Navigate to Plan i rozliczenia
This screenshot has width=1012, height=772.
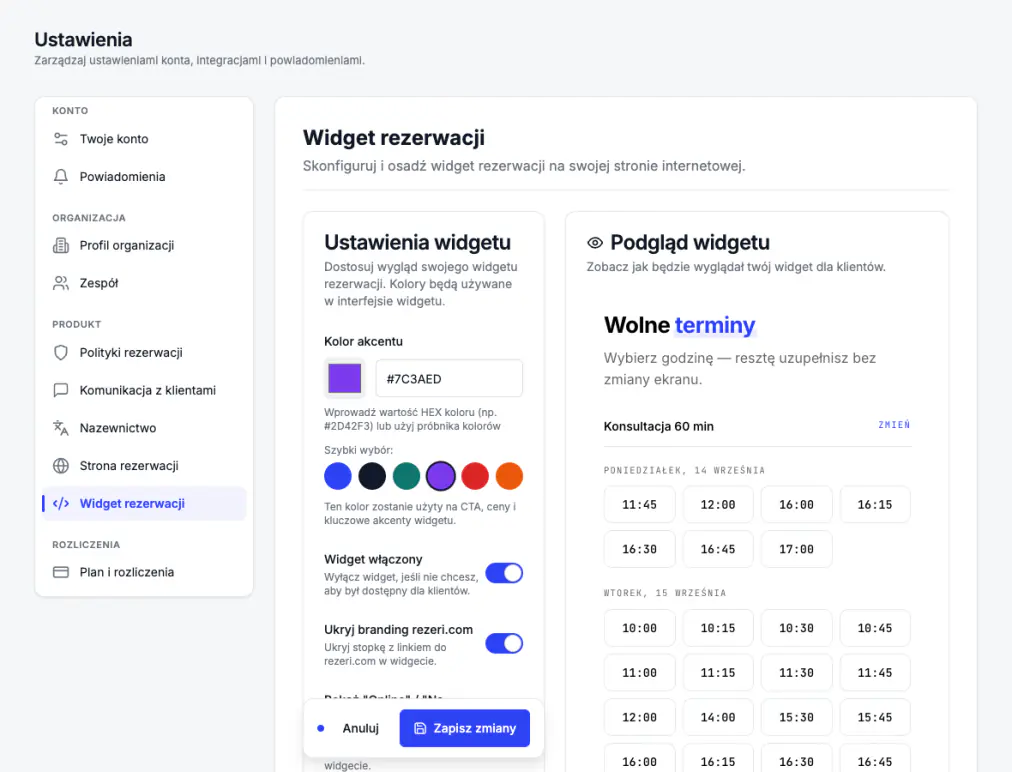144,572
